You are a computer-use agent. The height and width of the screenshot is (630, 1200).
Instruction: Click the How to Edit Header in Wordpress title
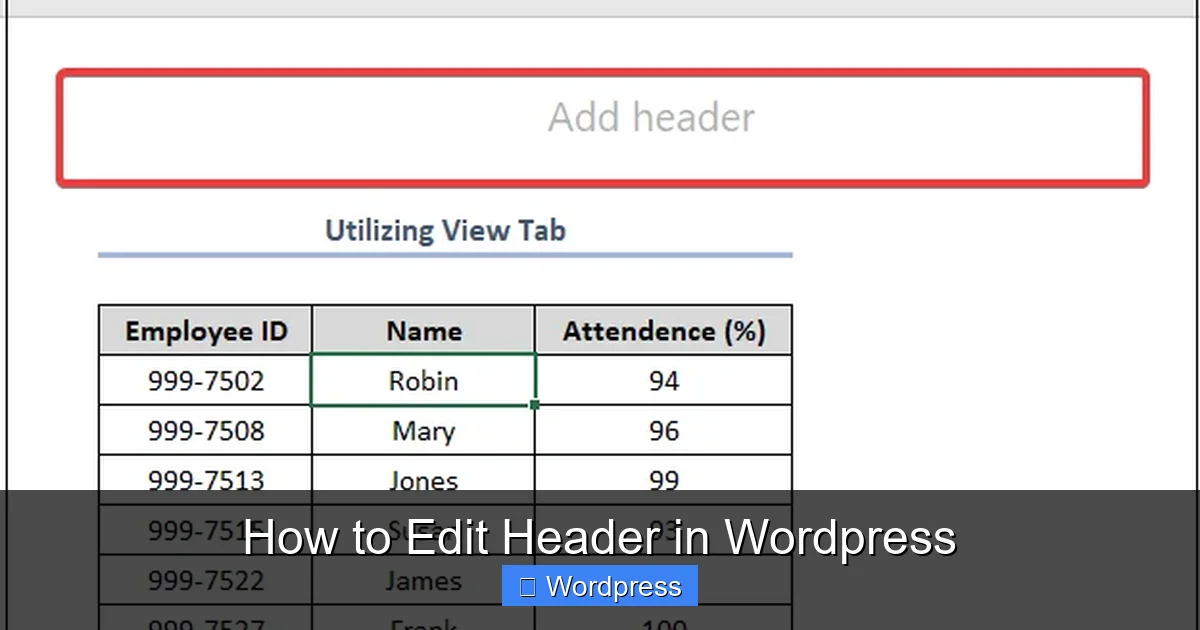point(600,537)
